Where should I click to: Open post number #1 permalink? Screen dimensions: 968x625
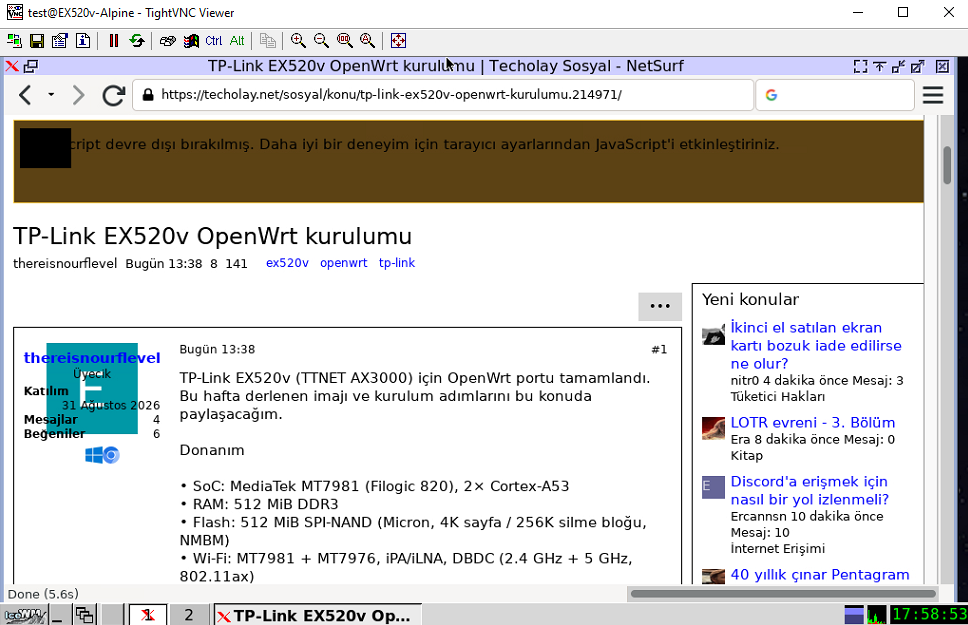[x=659, y=350]
